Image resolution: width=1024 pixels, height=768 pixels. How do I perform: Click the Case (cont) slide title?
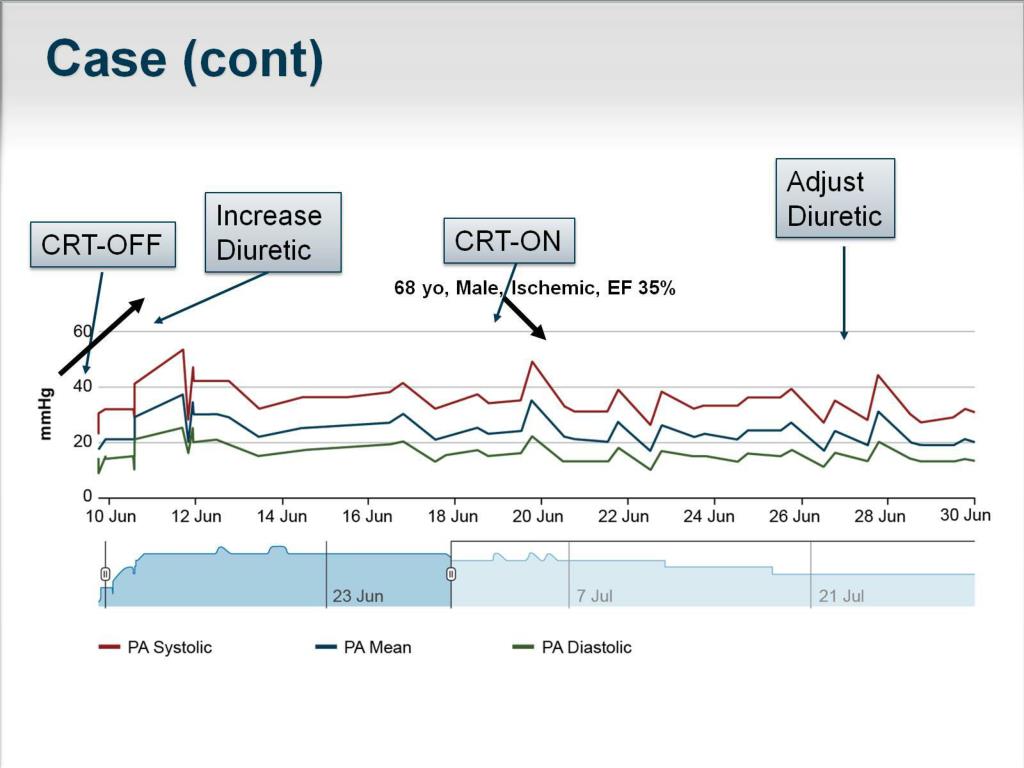pyautogui.click(x=185, y=59)
